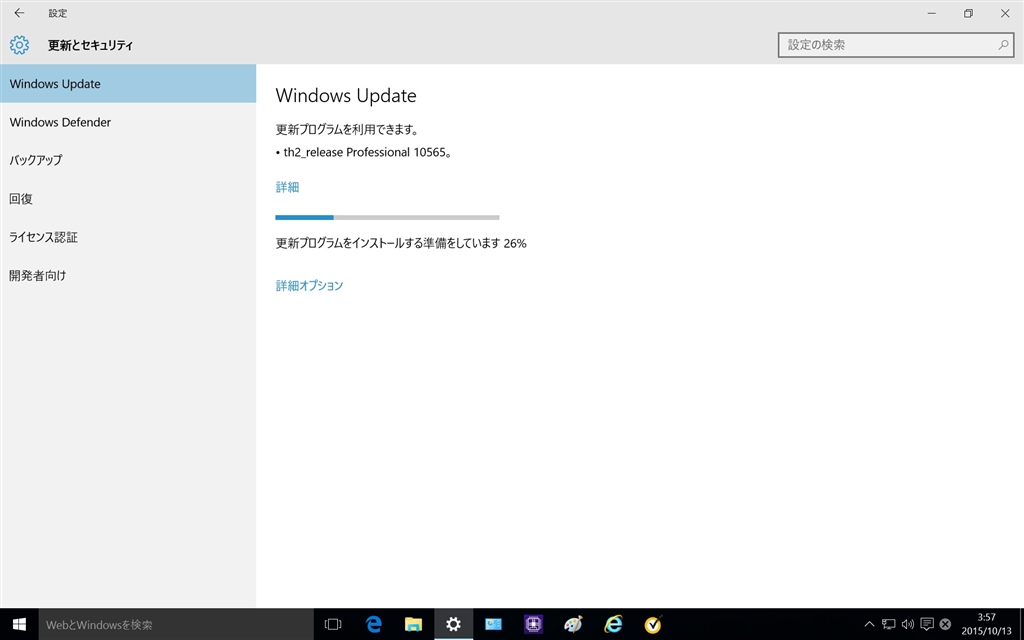Click the th2_release Professional 10565 text
This screenshot has height=640, width=1024.
[x=368, y=152]
